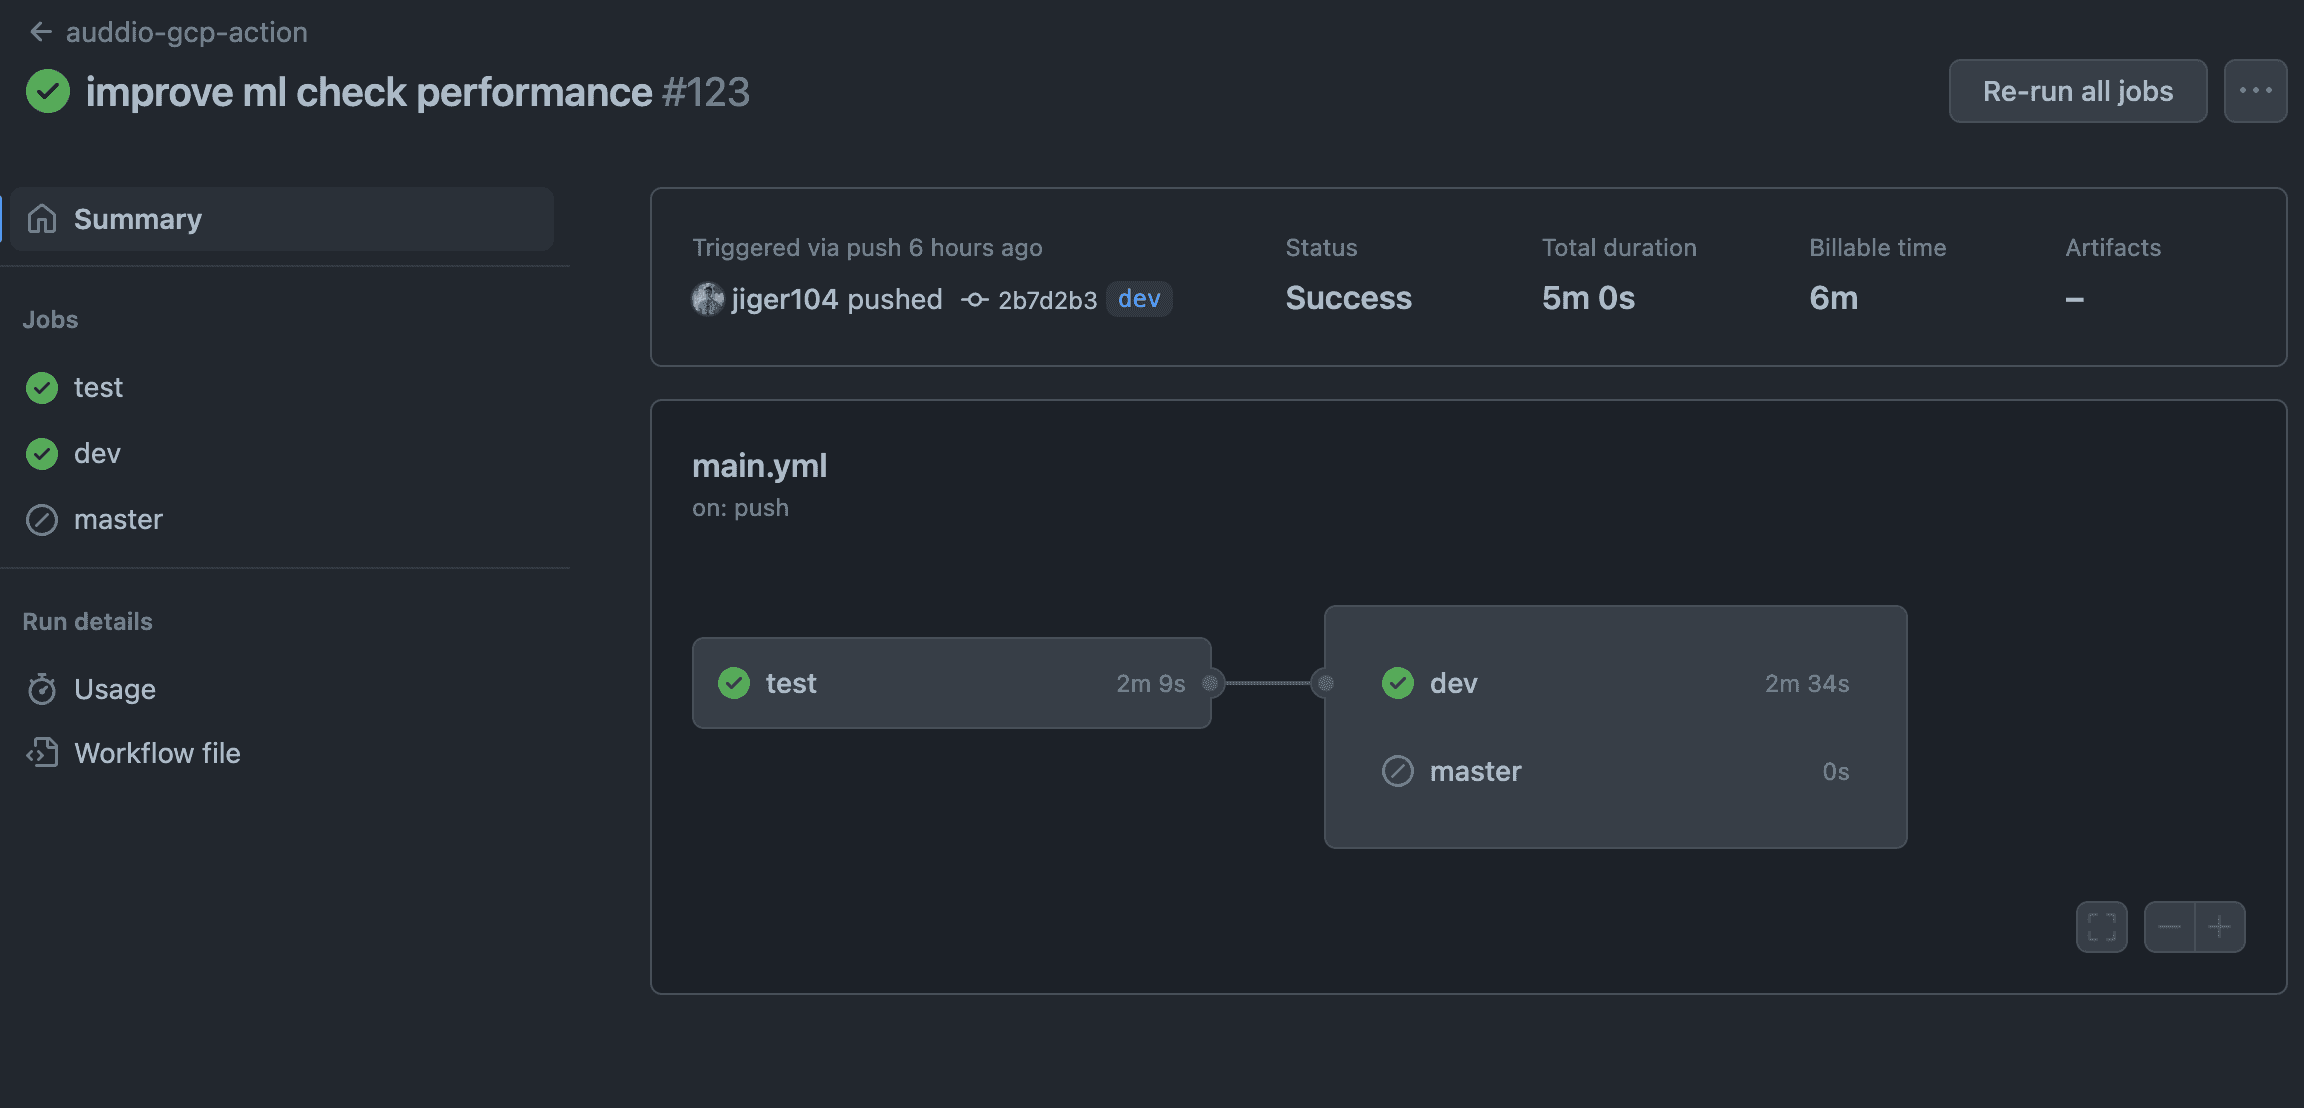Click the file-code icon beside Workflow file

(42, 753)
